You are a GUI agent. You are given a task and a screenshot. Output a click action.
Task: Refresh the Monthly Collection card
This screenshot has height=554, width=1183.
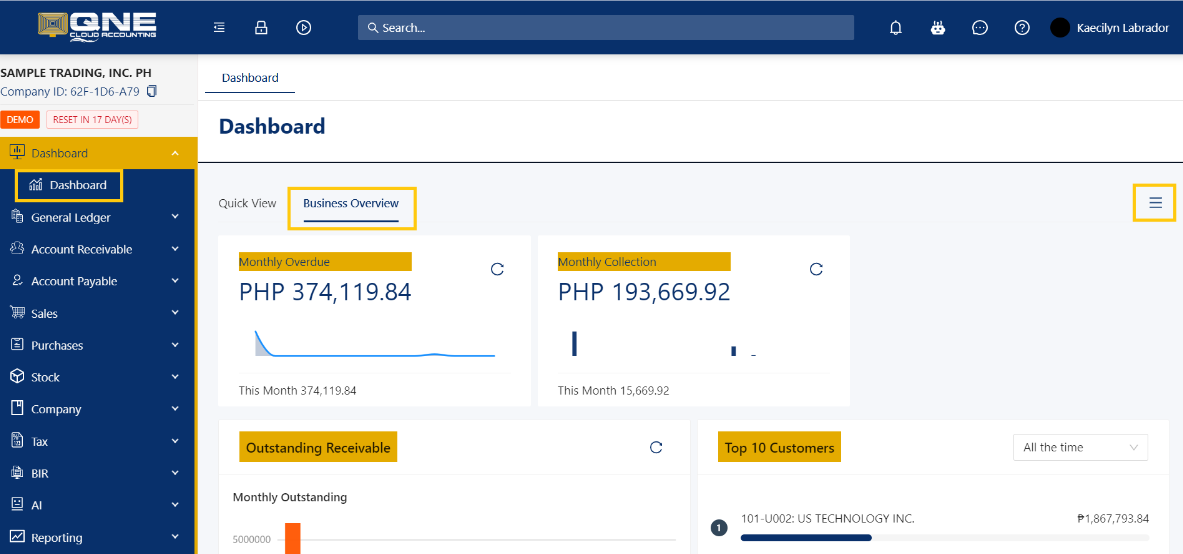(x=816, y=269)
